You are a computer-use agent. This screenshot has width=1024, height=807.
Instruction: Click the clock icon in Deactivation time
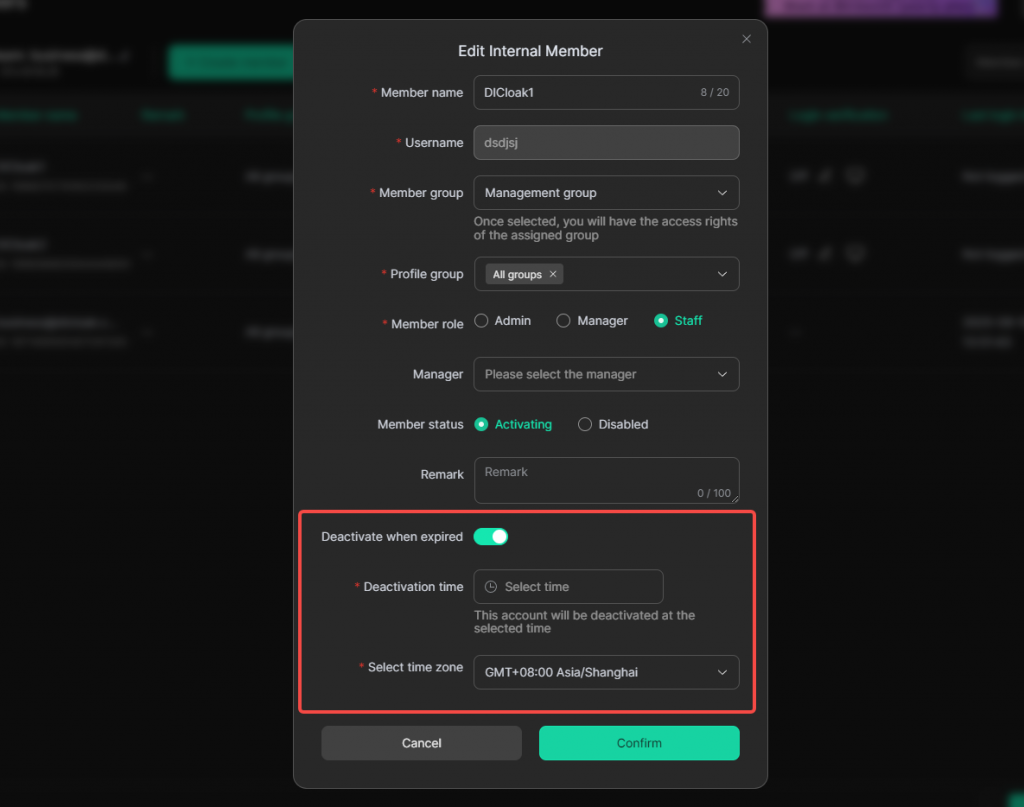[491, 587]
